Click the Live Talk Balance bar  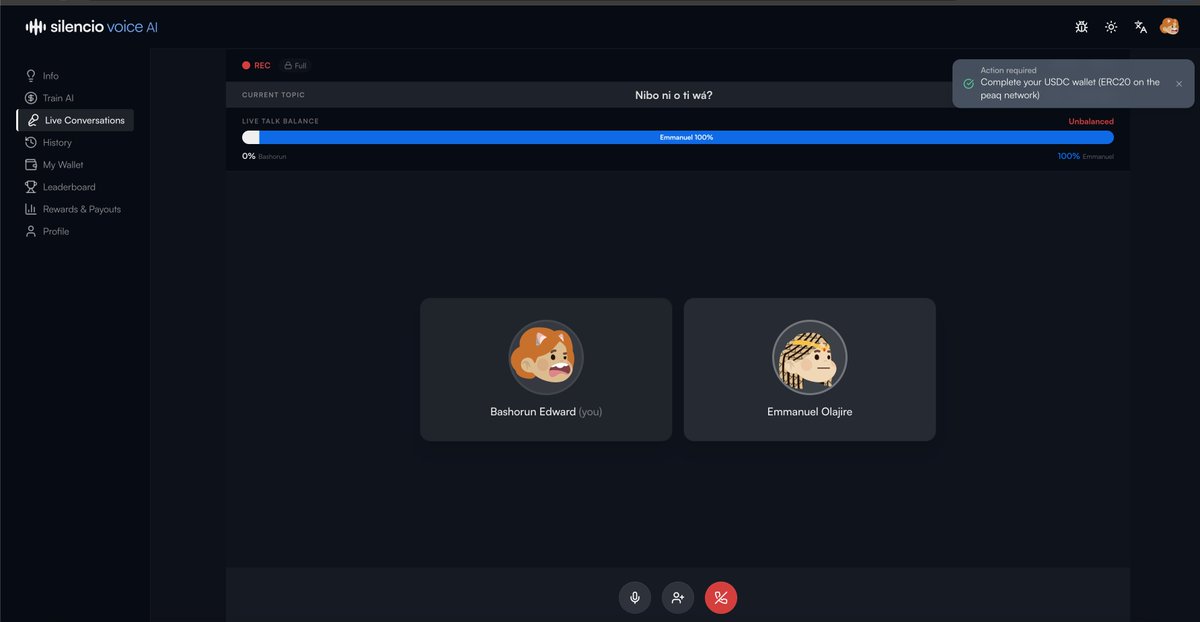678,137
